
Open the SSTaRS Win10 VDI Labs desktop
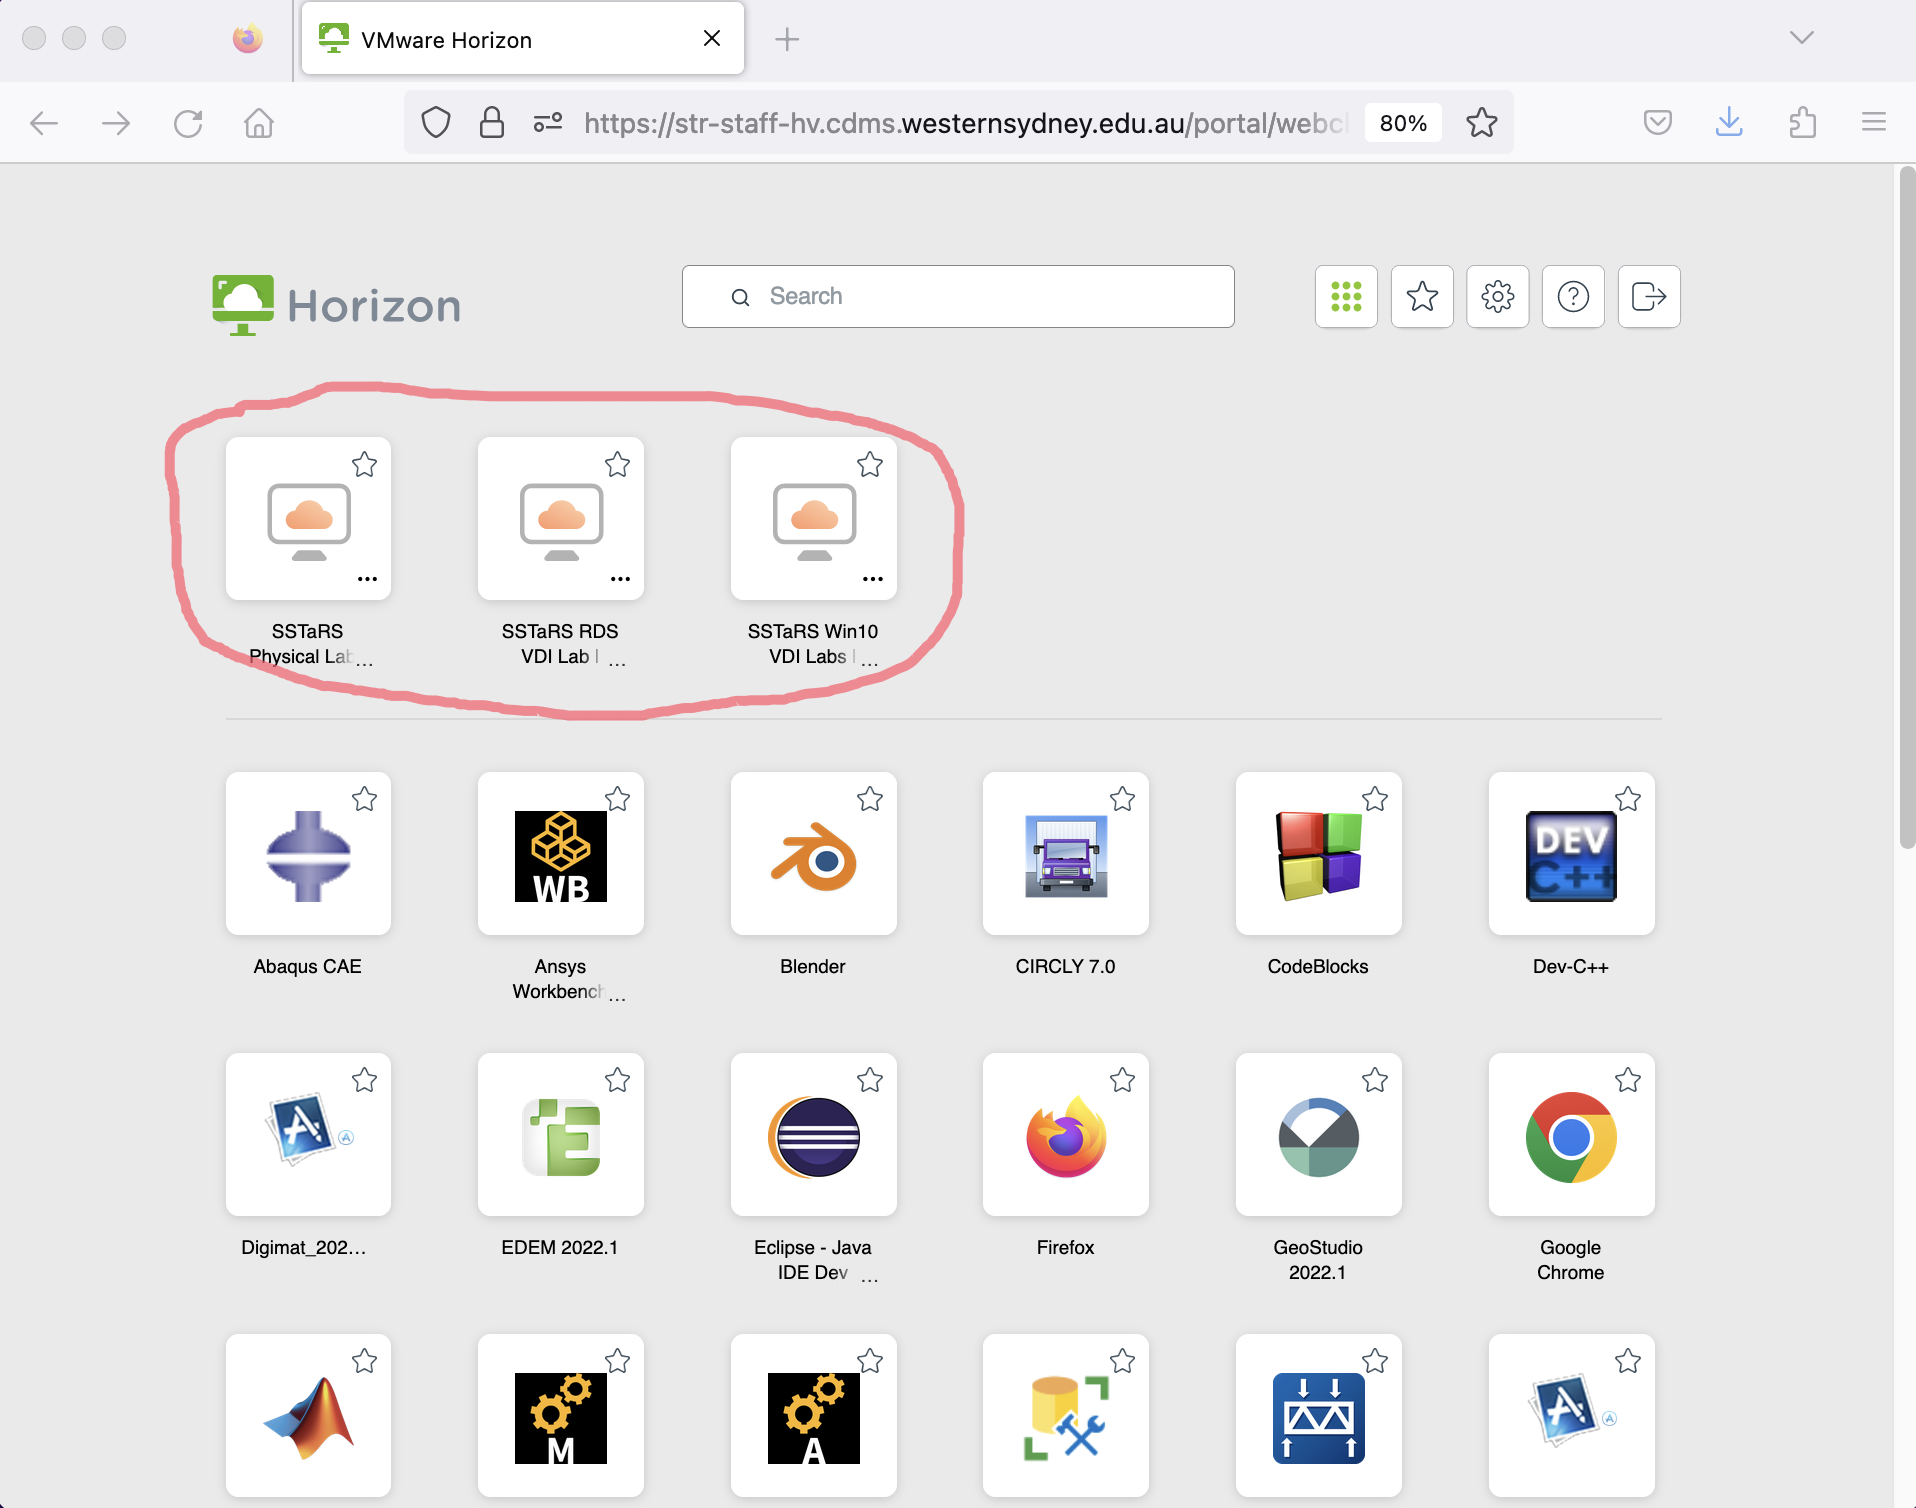(814, 519)
